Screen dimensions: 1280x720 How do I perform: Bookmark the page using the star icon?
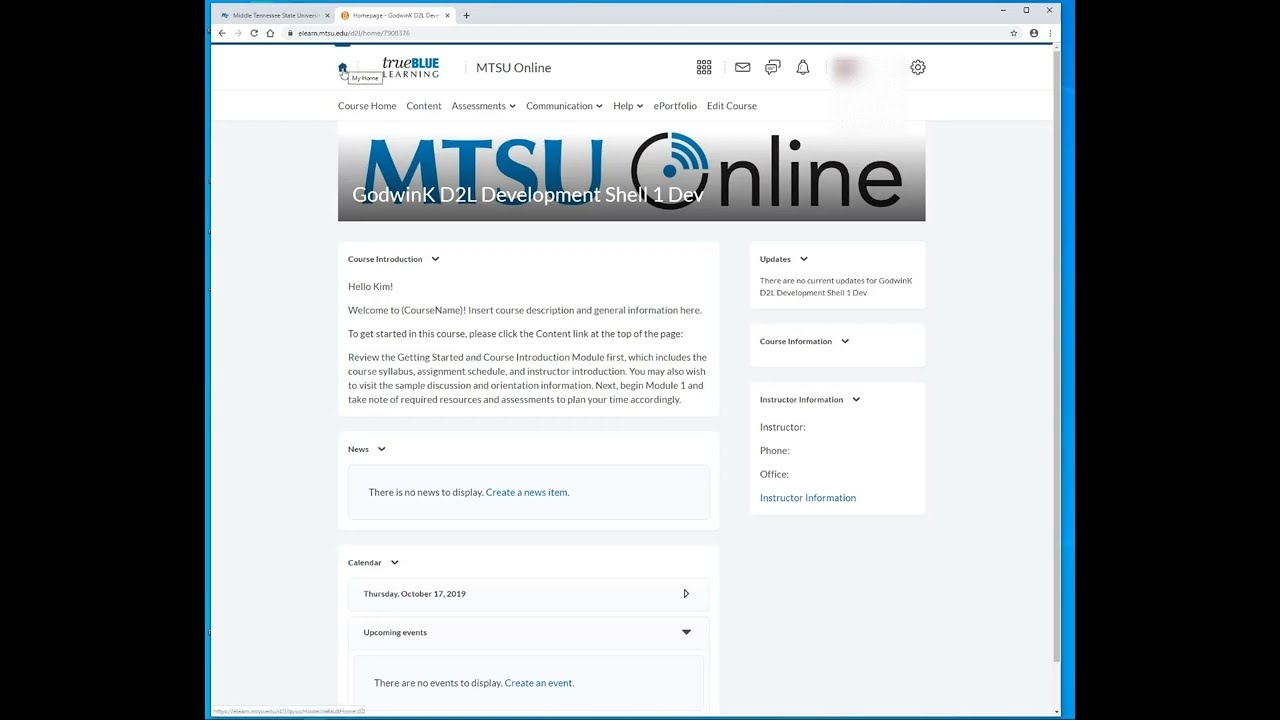pyautogui.click(x=1014, y=33)
